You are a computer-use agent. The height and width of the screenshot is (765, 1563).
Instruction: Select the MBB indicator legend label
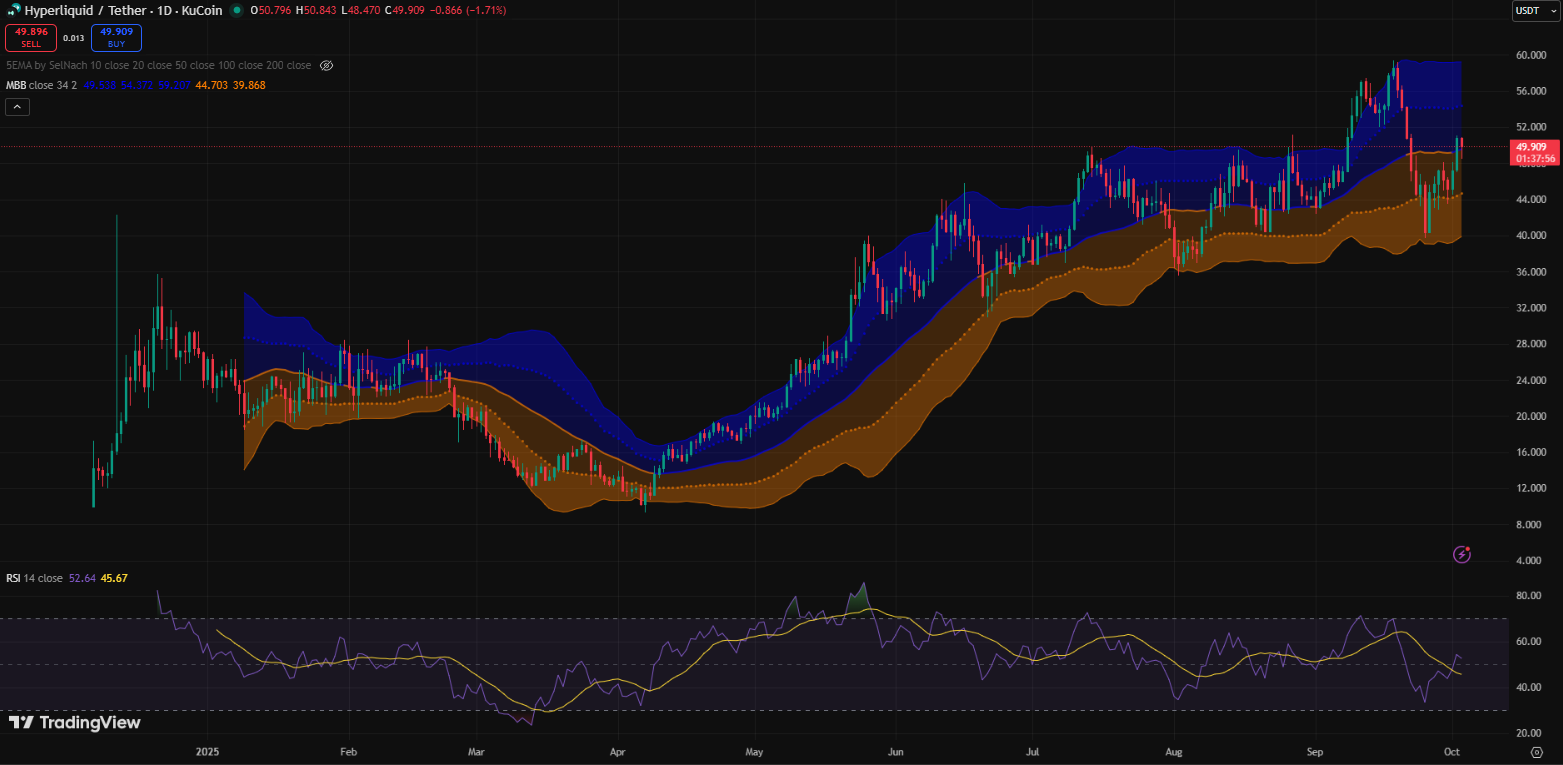[x=16, y=85]
